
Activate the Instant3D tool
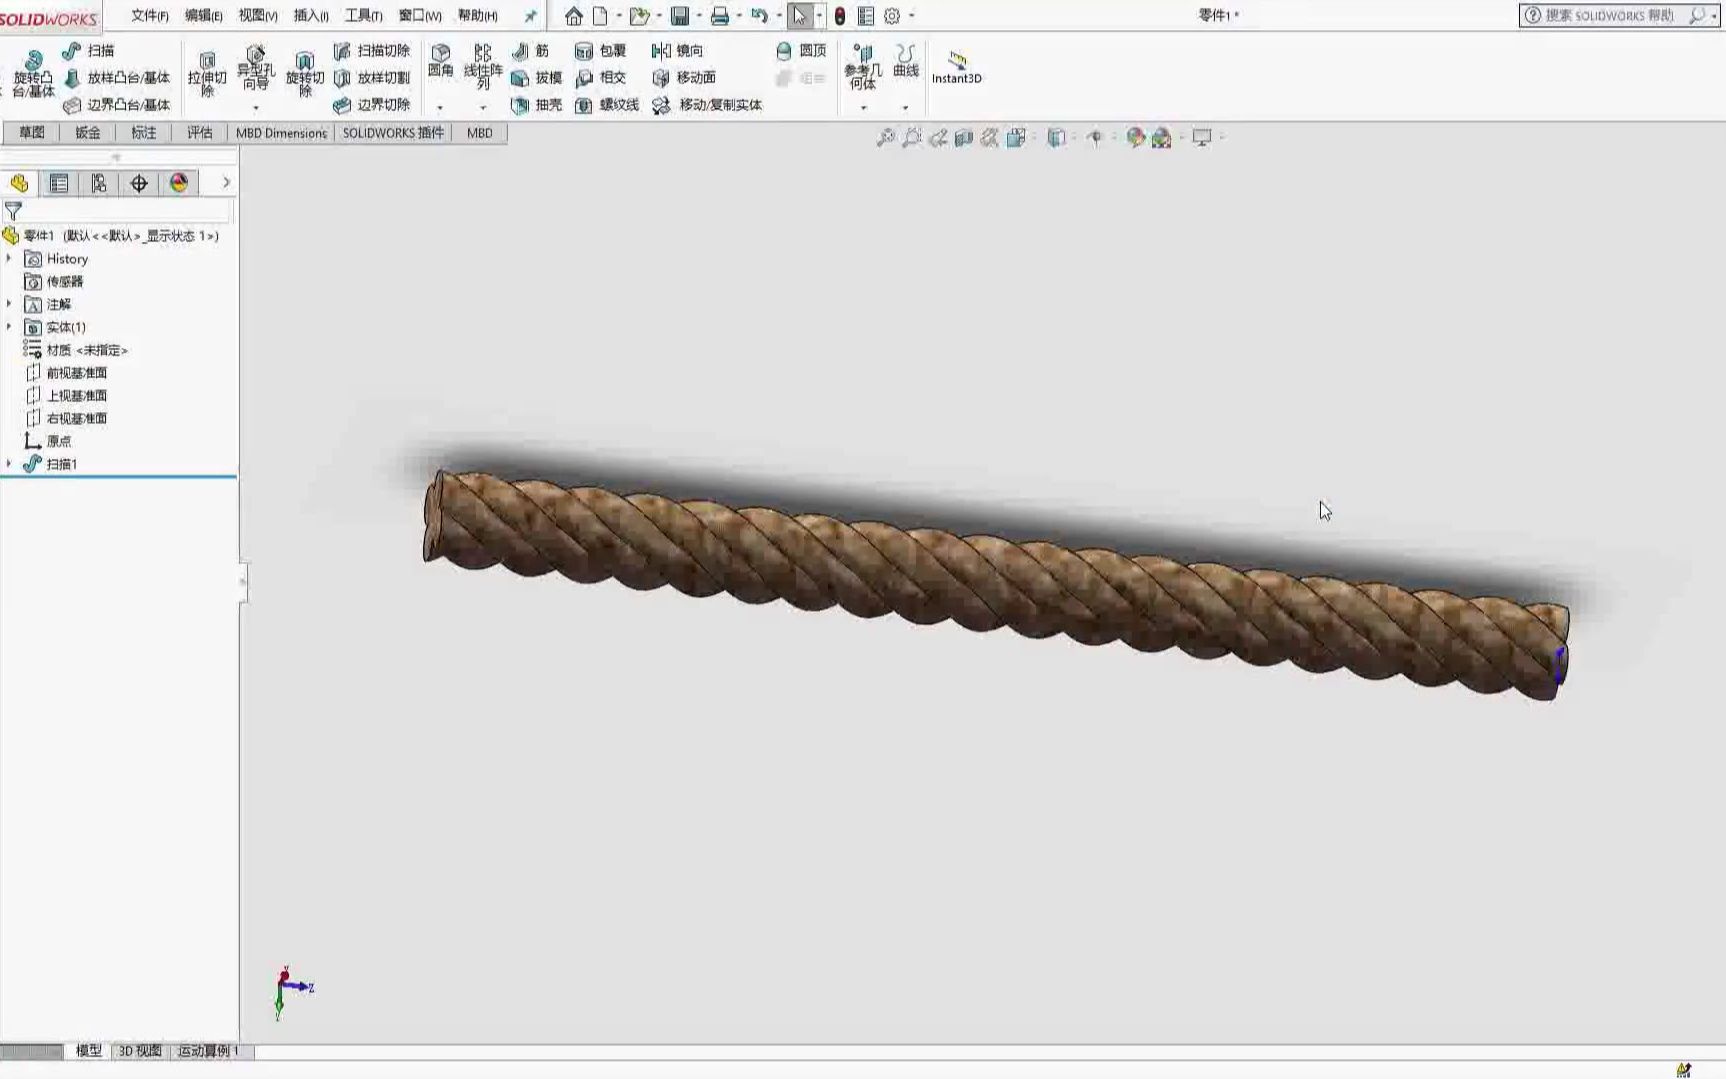pos(955,68)
